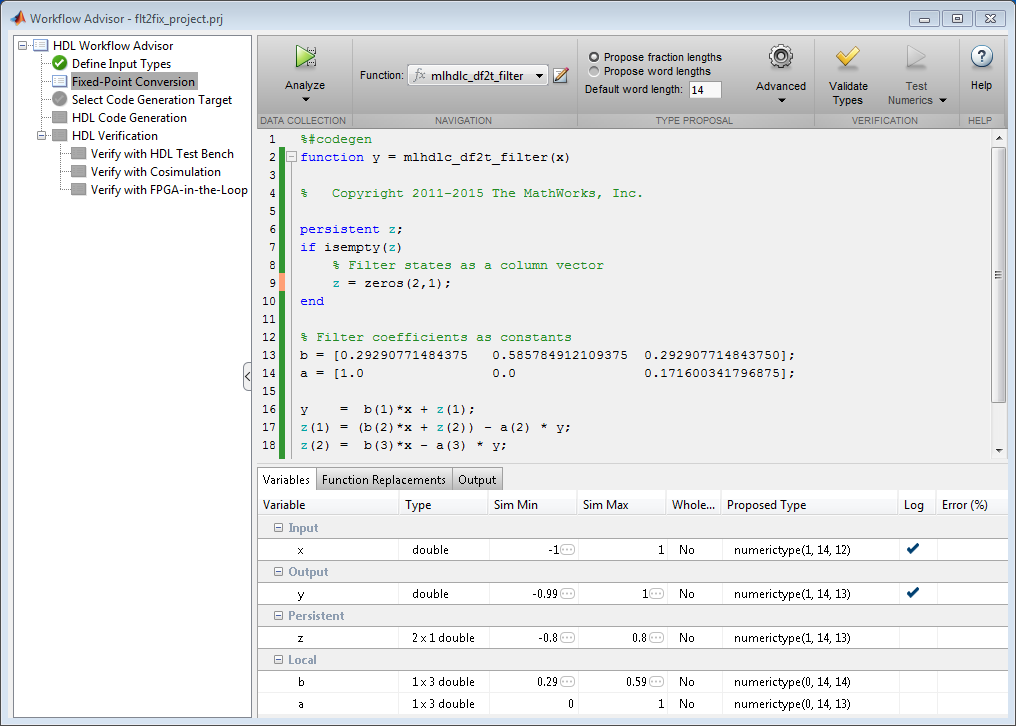1016x726 pixels.
Task: Switch to the Function Replacements tab
Action: 383,480
